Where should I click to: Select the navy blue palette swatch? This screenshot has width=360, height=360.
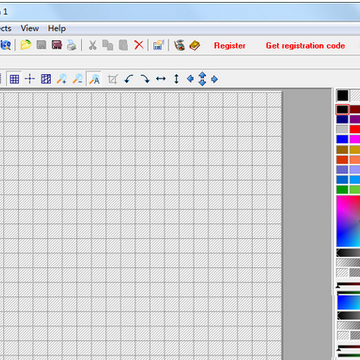(x=342, y=119)
